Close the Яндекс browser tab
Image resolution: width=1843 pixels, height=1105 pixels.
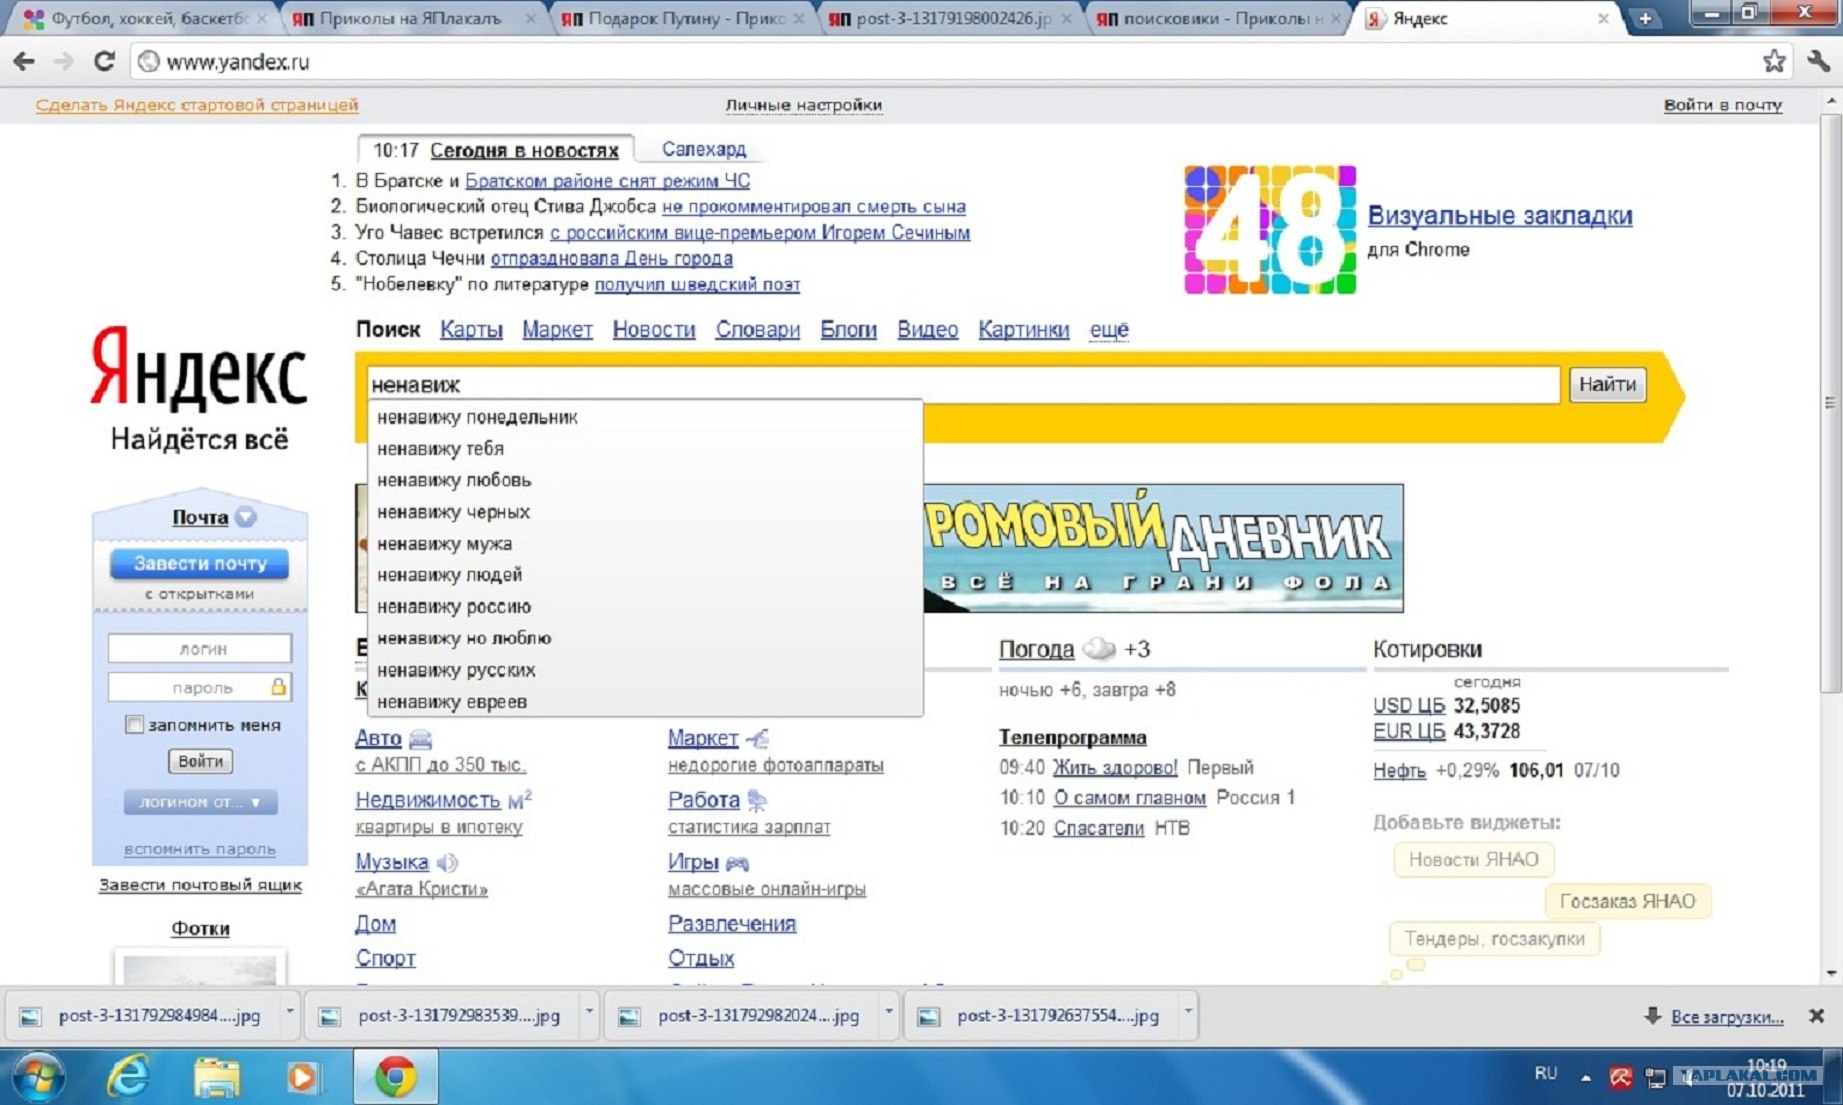tap(1603, 18)
